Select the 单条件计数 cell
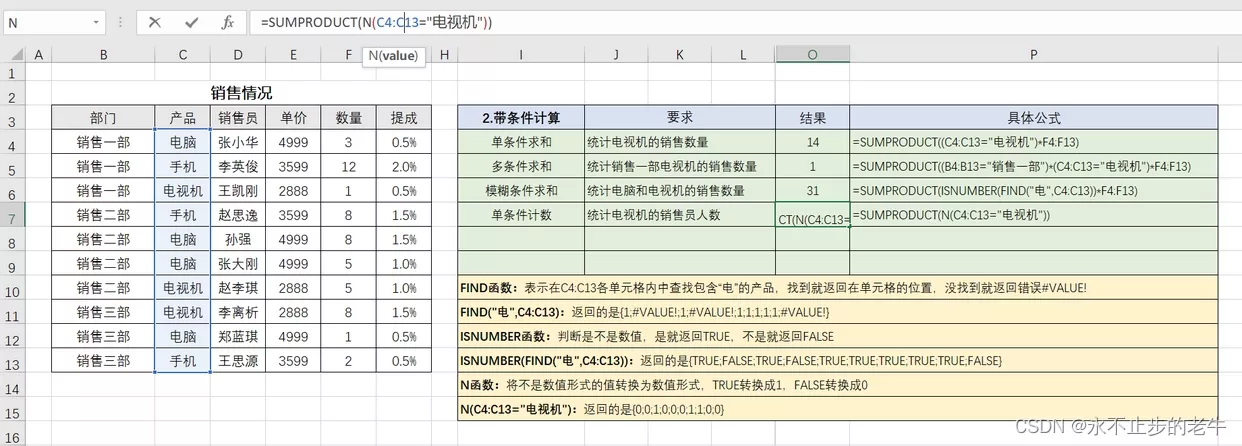 coord(521,214)
